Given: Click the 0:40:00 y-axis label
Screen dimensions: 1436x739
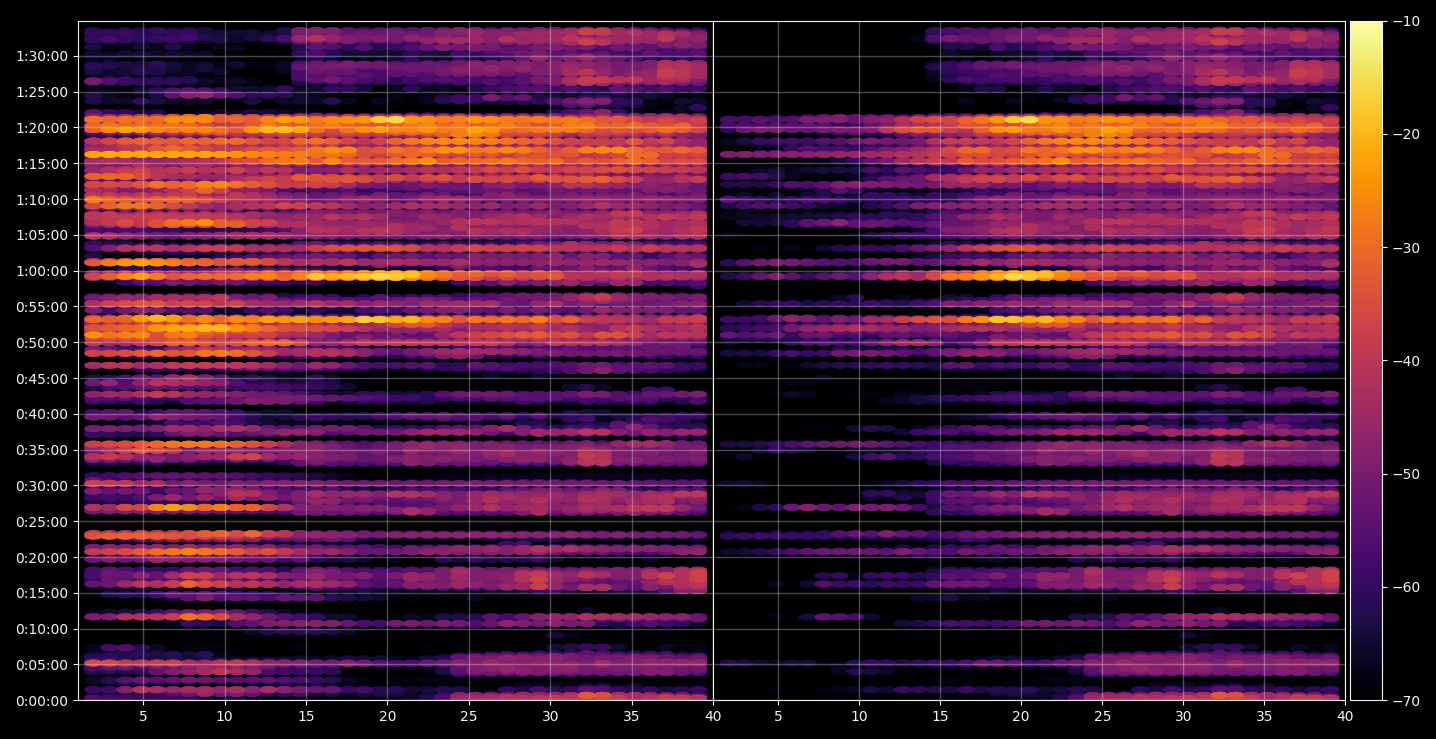Looking at the screenshot, I should (41, 414).
